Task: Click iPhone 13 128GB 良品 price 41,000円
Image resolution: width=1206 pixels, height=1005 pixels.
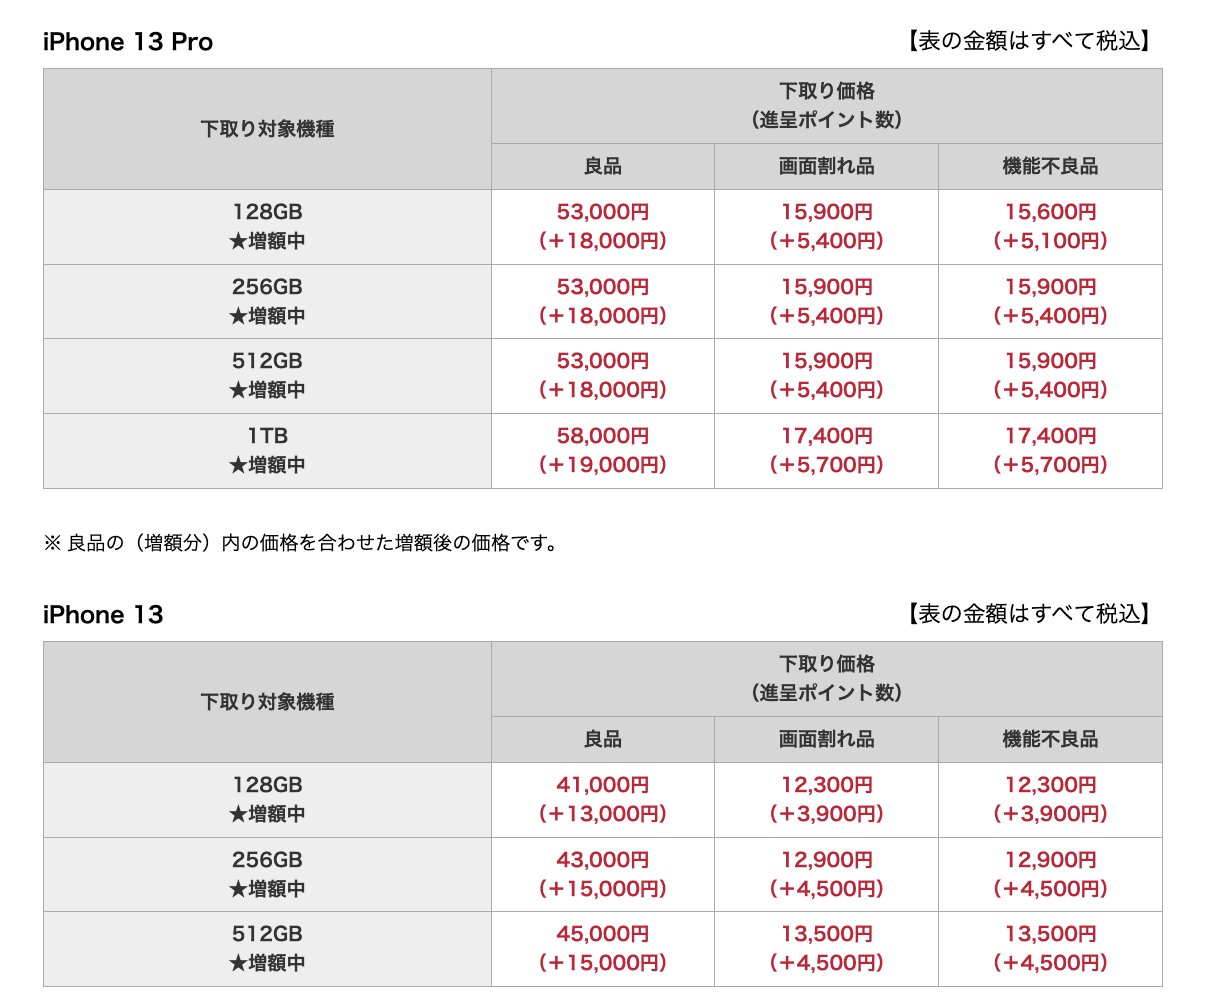Action: click(x=602, y=785)
